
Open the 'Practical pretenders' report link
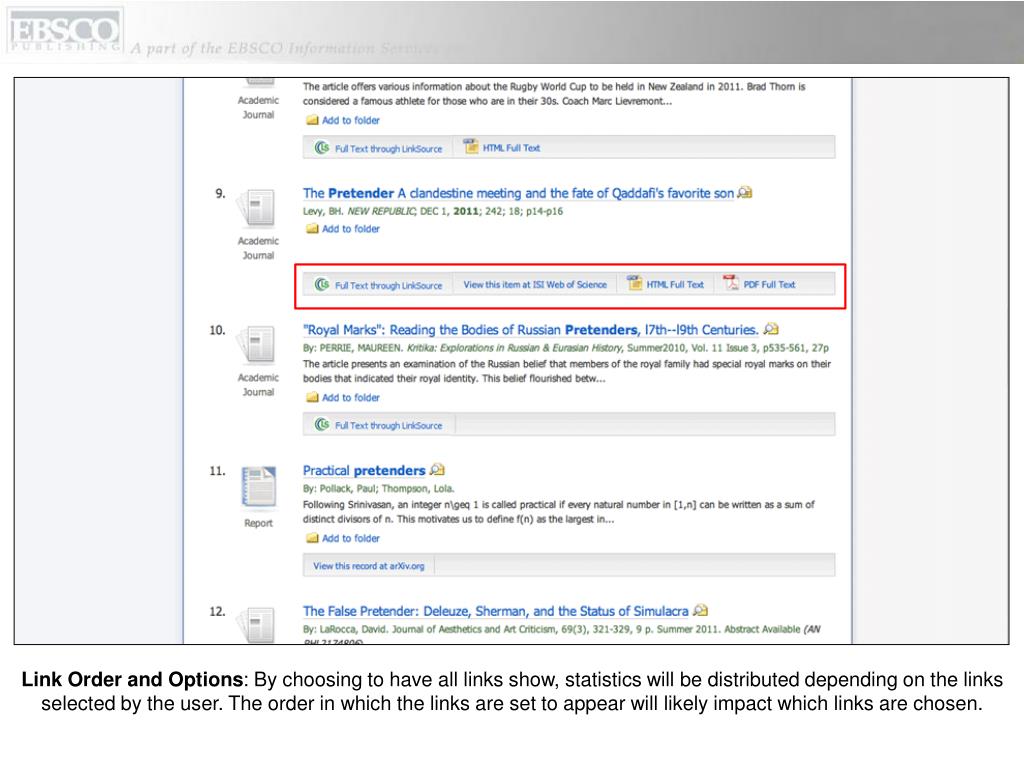pos(364,470)
